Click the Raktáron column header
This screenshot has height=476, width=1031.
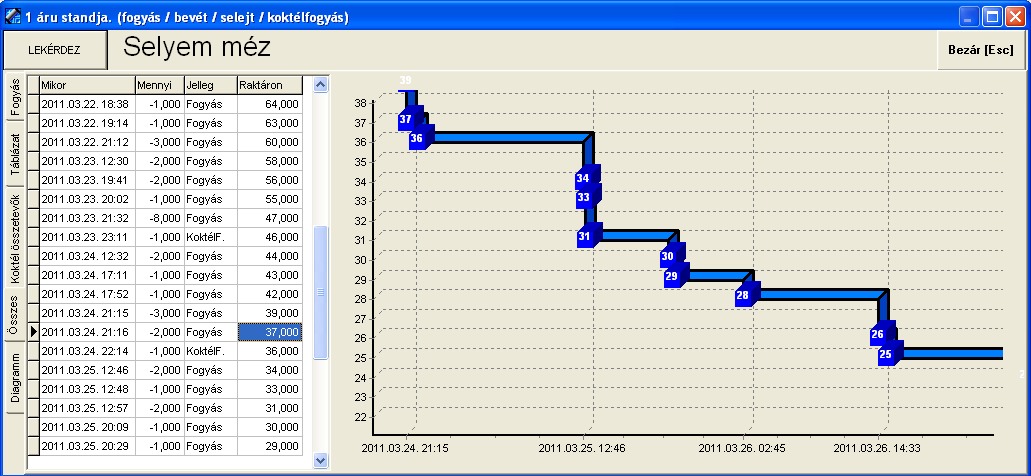(x=270, y=85)
